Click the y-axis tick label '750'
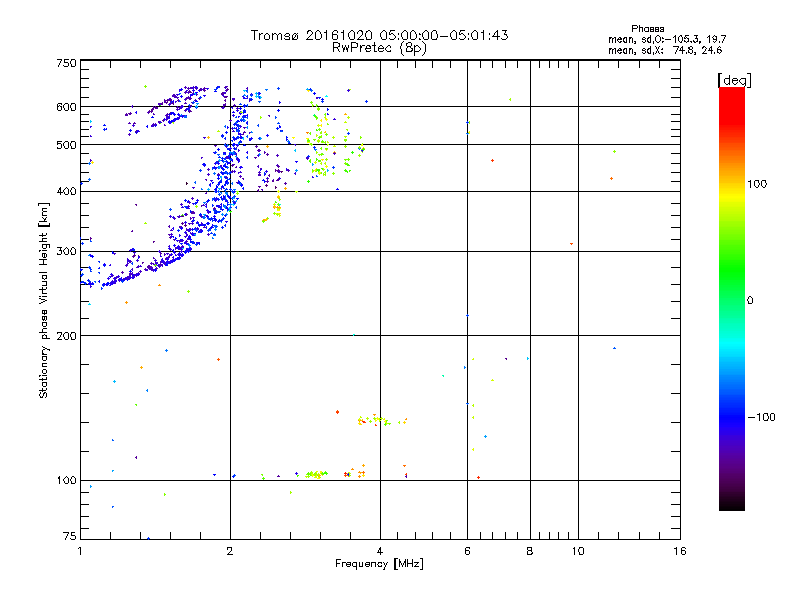Screen dimensions: 800x600 [66, 63]
